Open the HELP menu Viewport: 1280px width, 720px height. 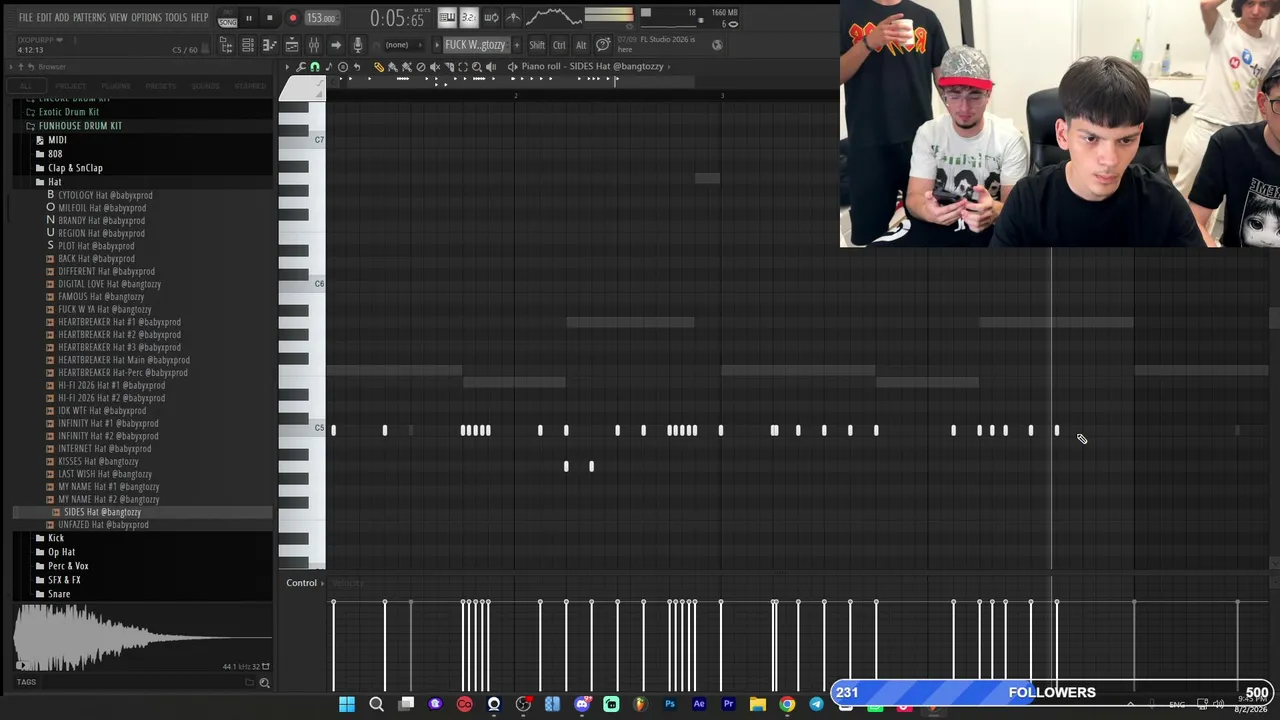pyautogui.click(x=200, y=18)
